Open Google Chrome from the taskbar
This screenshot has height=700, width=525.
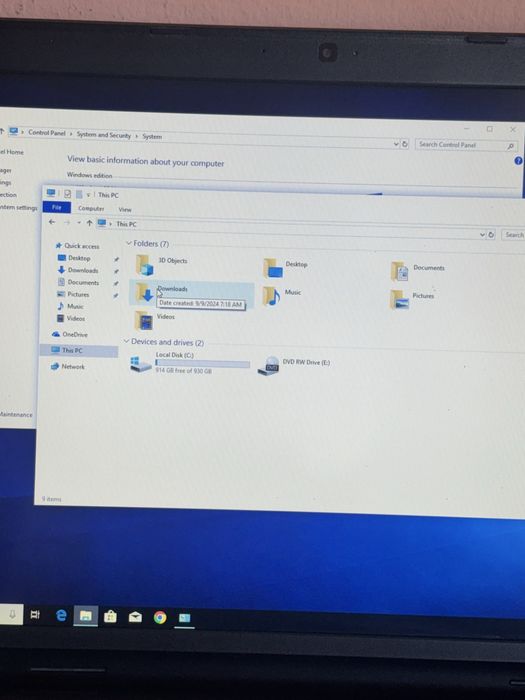(160, 617)
